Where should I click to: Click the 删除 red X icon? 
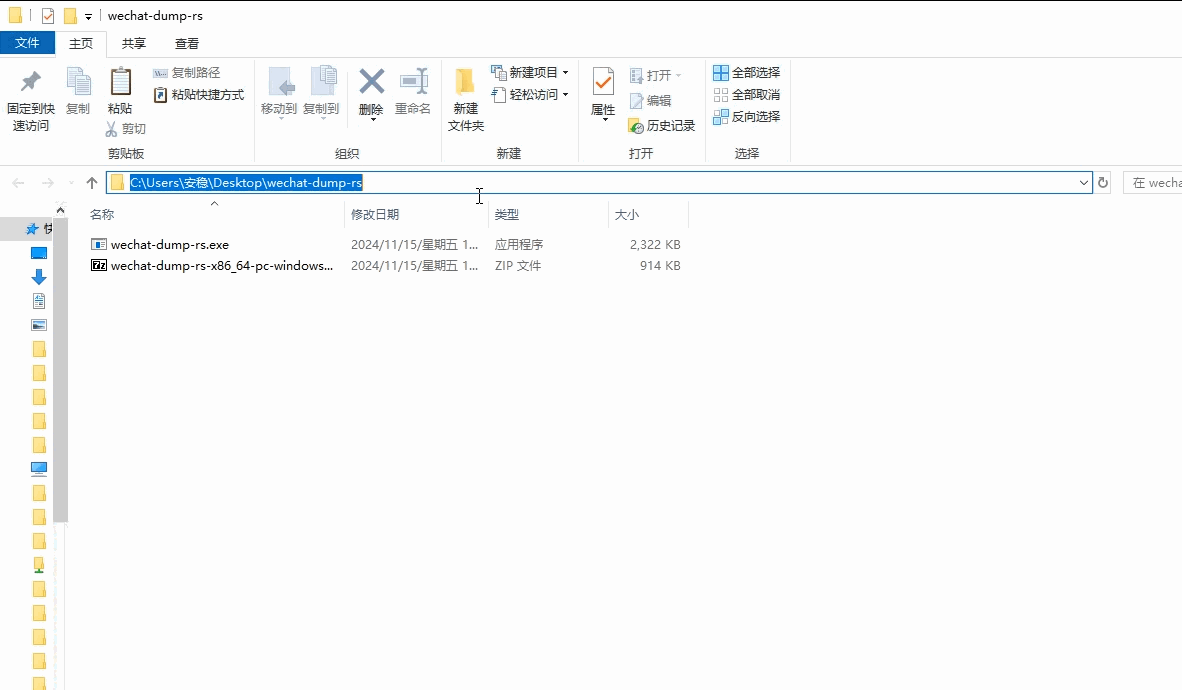point(371,82)
